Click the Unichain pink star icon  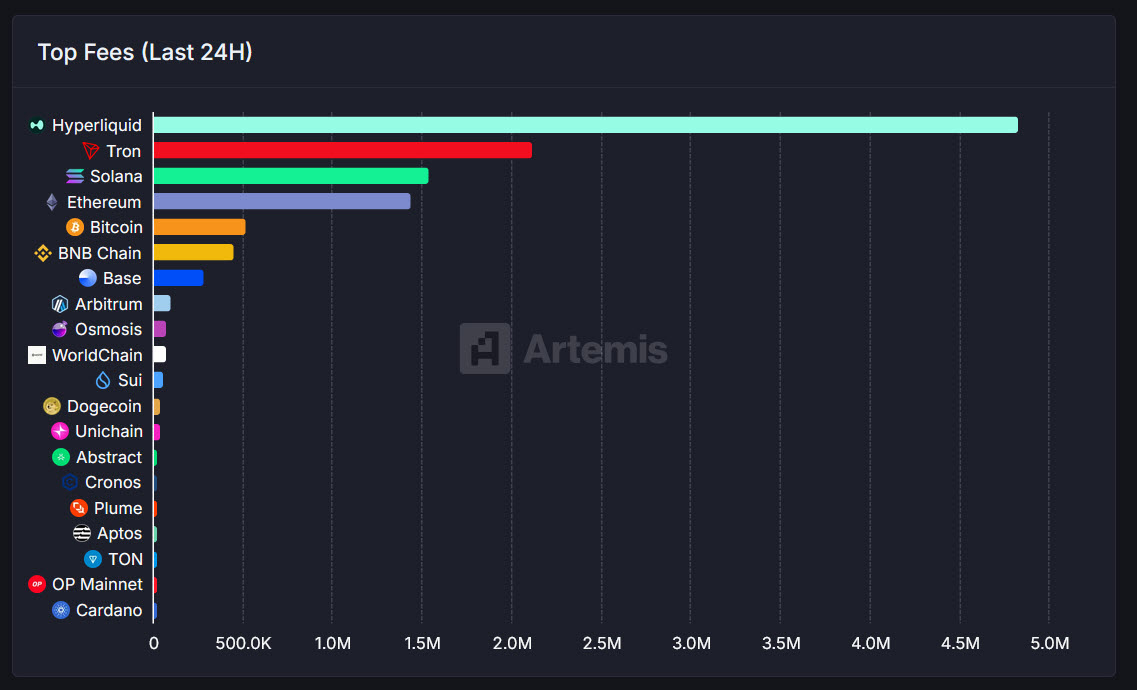[x=60, y=431]
